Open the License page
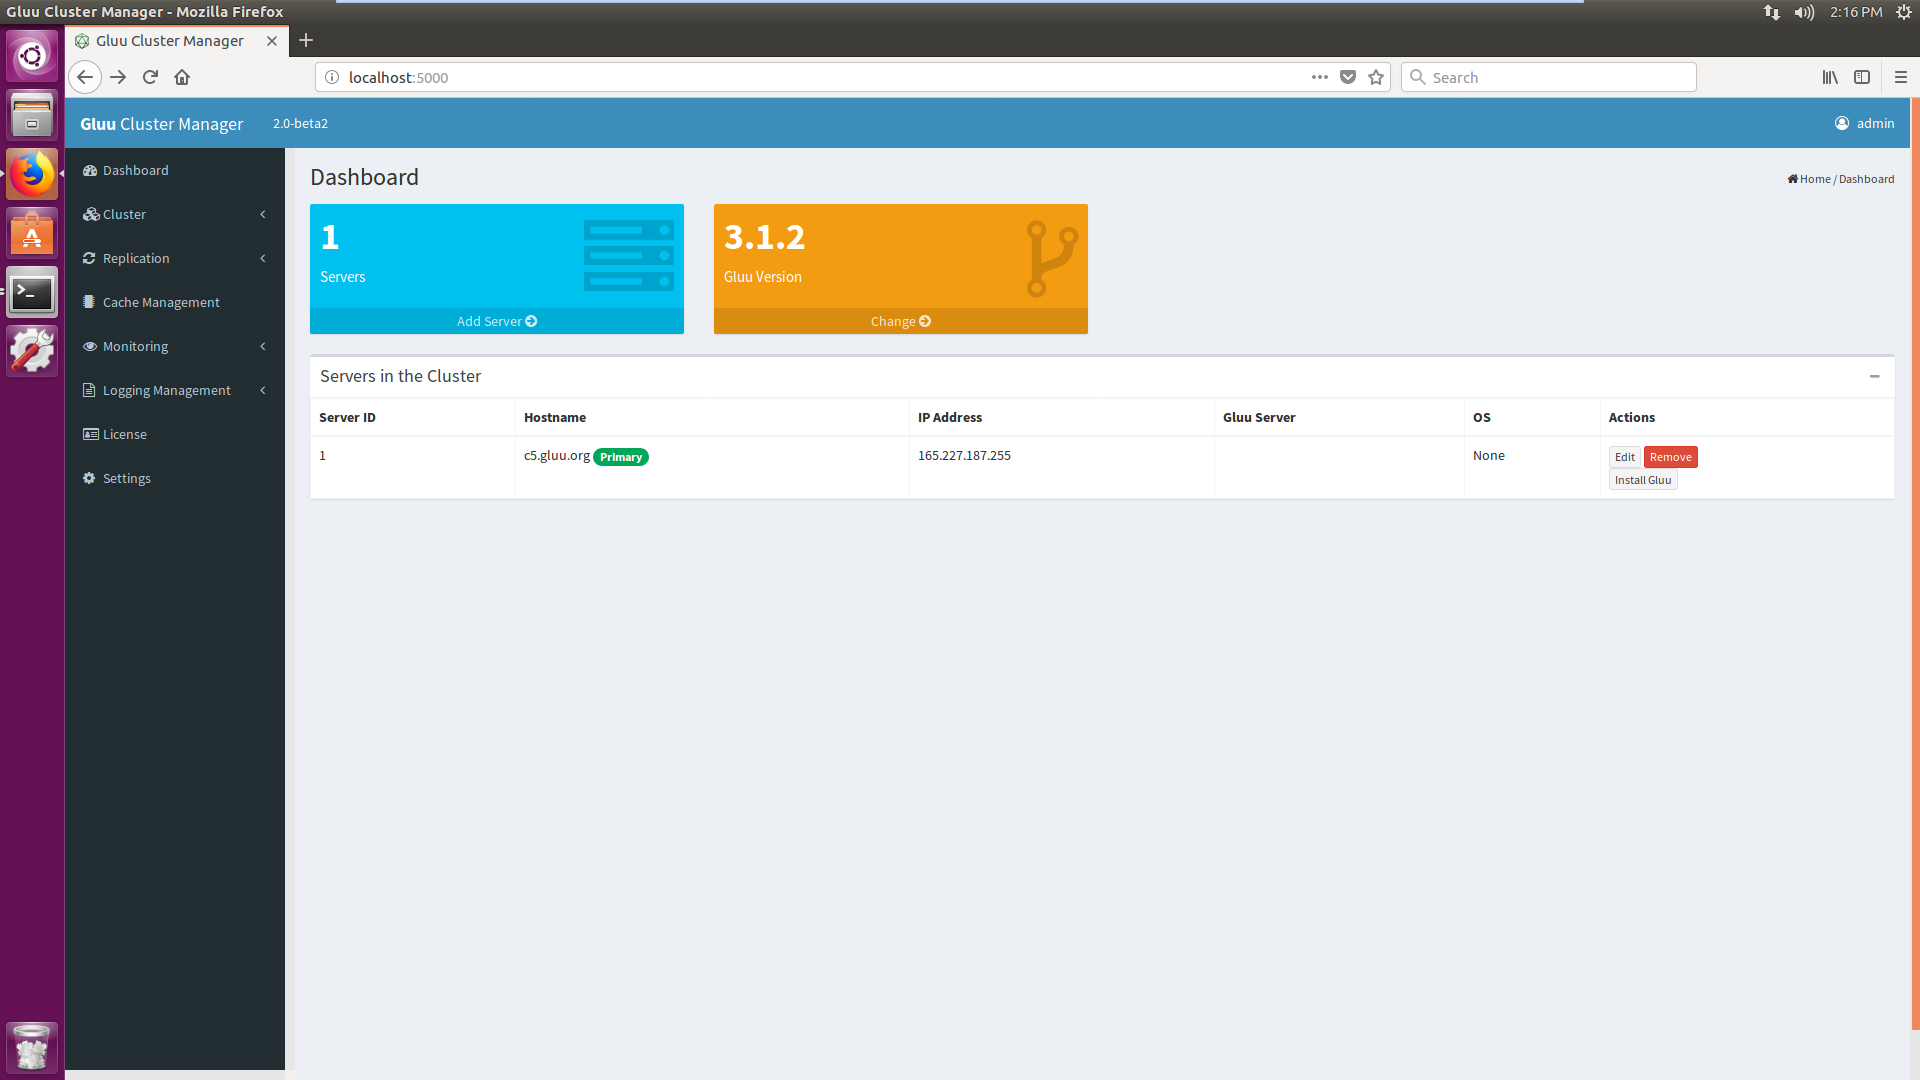The image size is (1920, 1080). tap(175, 434)
